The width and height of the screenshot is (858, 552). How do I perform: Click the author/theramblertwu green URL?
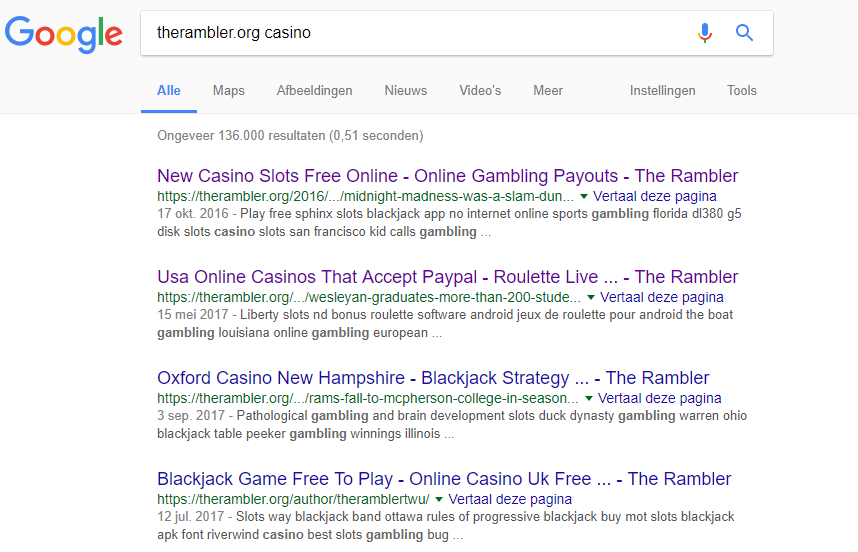coord(293,499)
